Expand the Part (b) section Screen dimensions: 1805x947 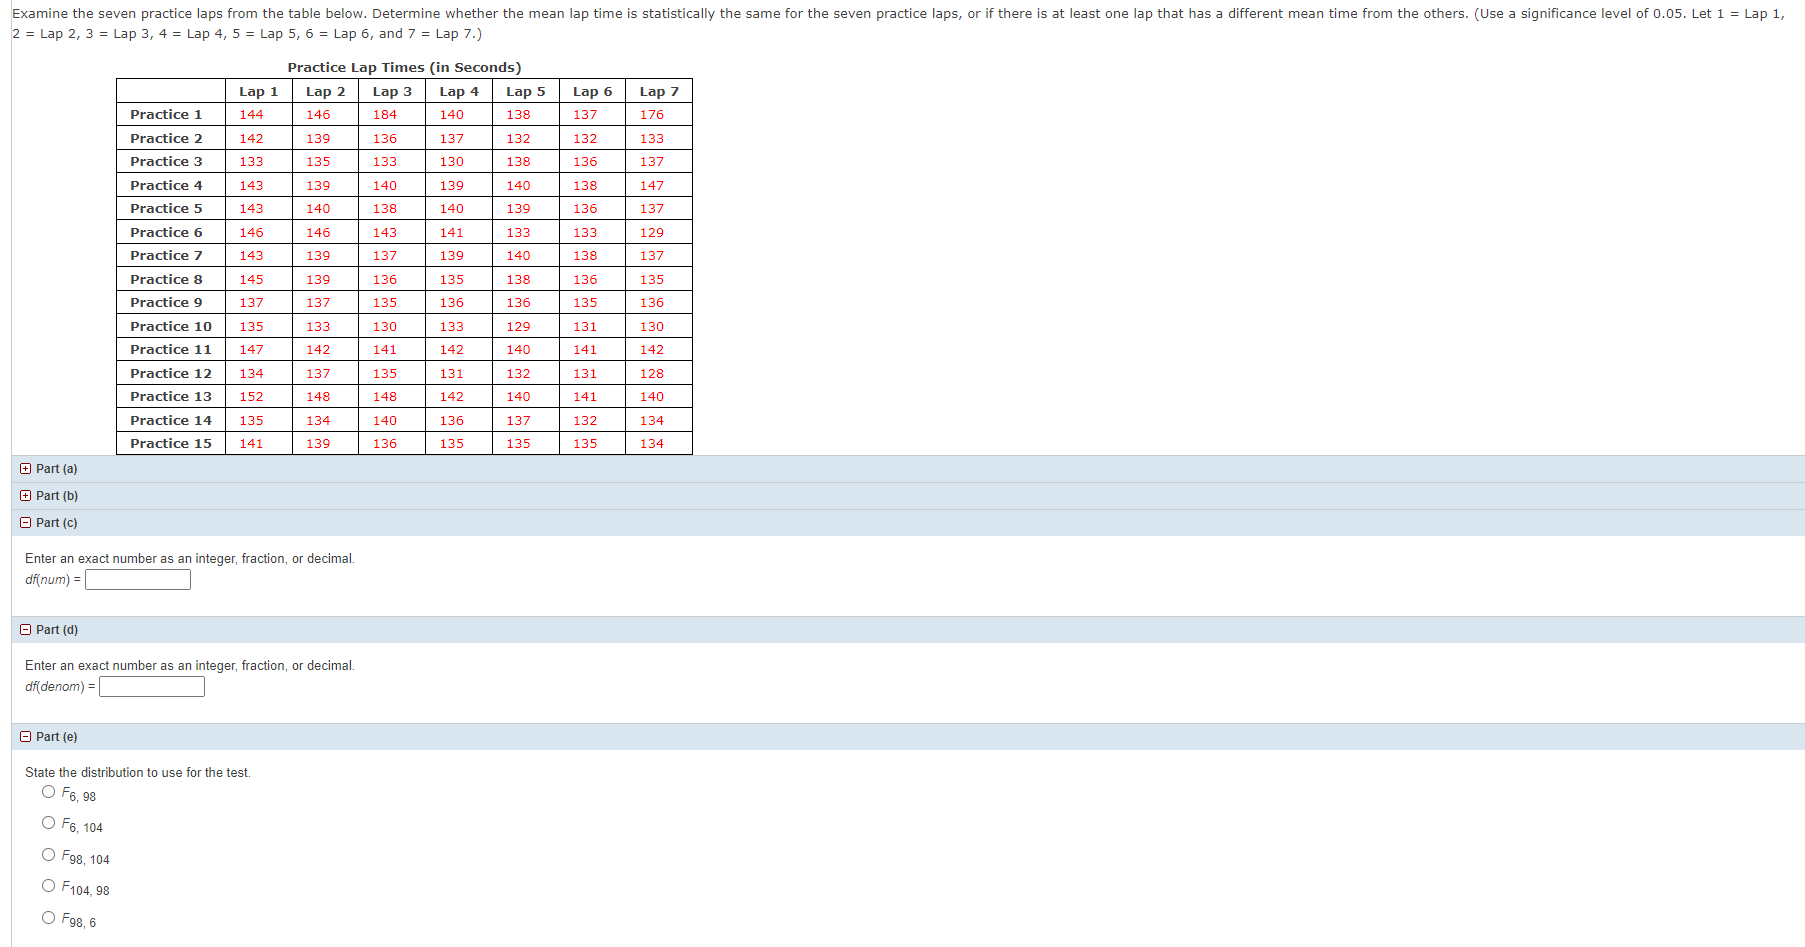[25, 496]
